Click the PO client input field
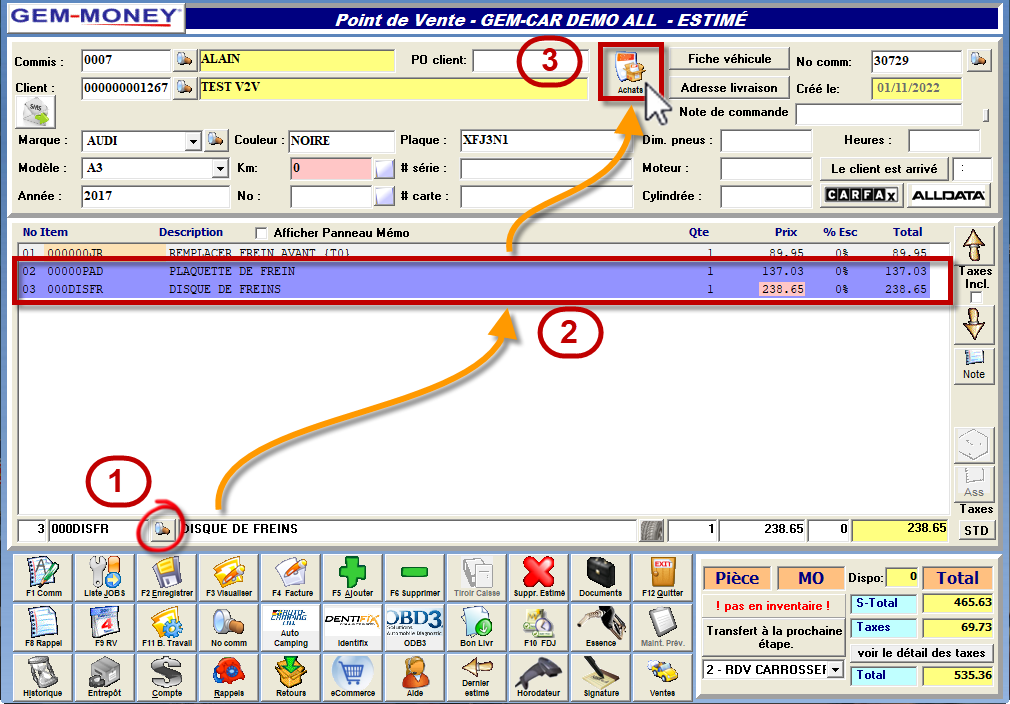The height and width of the screenshot is (704, 1010). tap(529, 61)
